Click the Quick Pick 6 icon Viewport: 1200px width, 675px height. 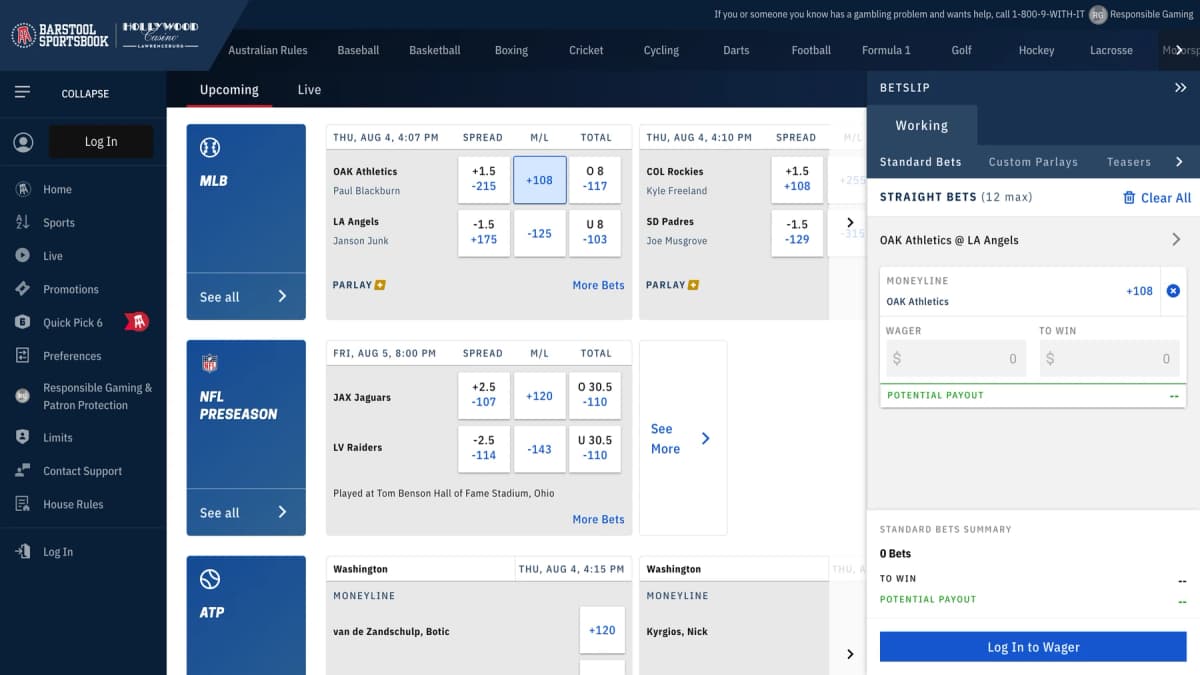22,322
